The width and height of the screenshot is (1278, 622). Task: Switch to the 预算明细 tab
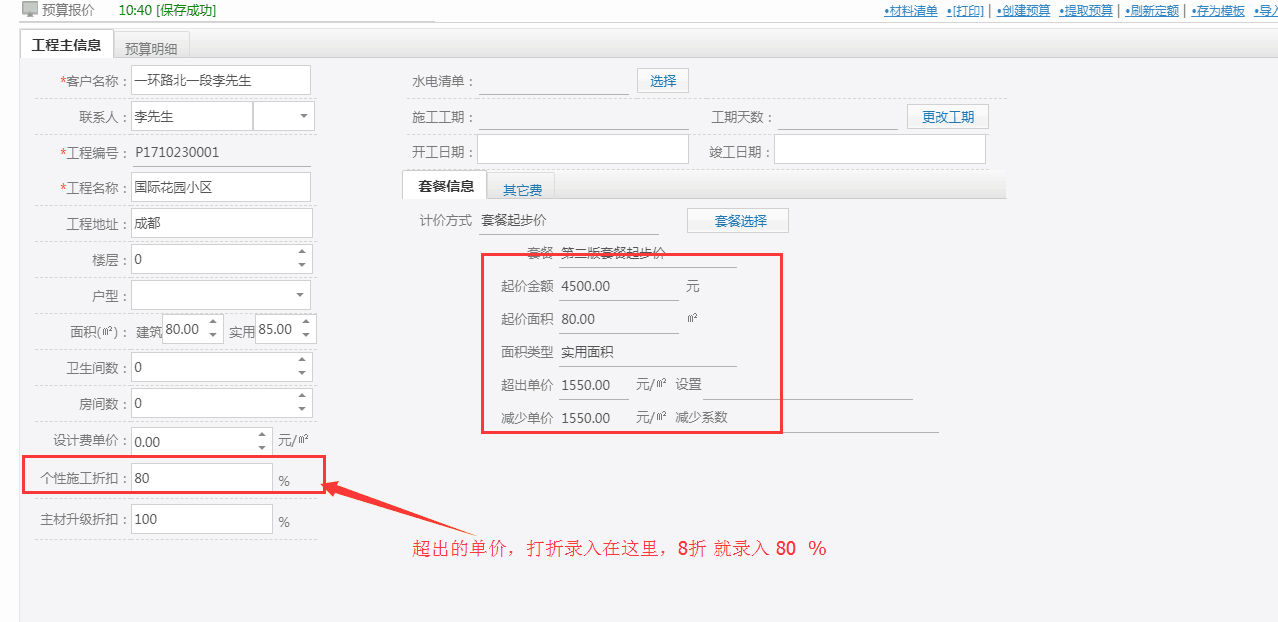click(x=150, y=47)
